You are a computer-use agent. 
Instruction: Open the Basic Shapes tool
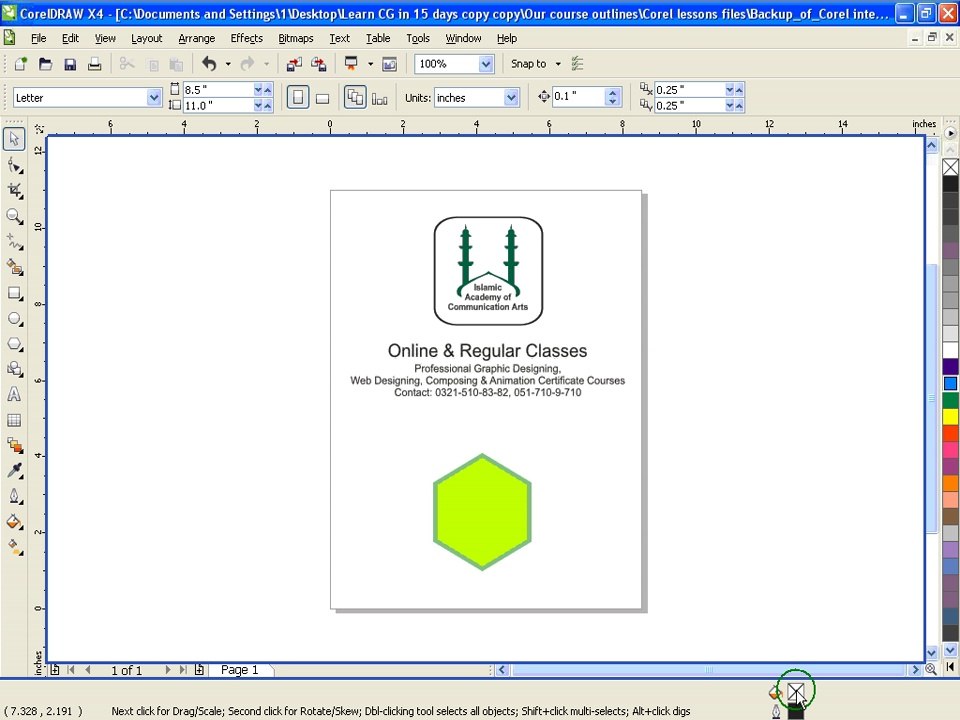click(x=14, y=369)
